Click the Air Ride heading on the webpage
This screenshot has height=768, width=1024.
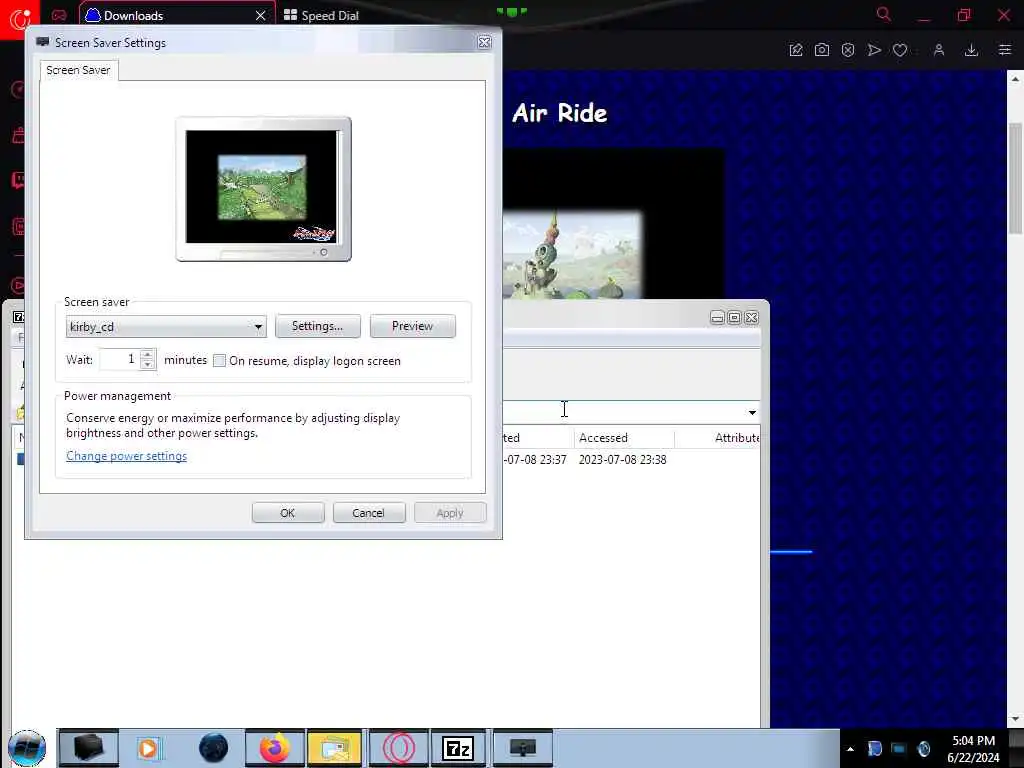coord(560,113)
